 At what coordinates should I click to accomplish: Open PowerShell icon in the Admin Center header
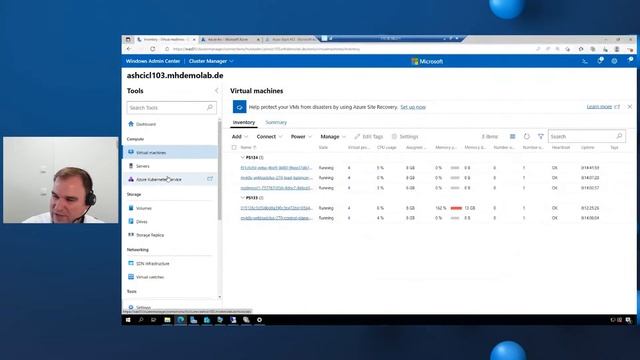coord(585,61)
